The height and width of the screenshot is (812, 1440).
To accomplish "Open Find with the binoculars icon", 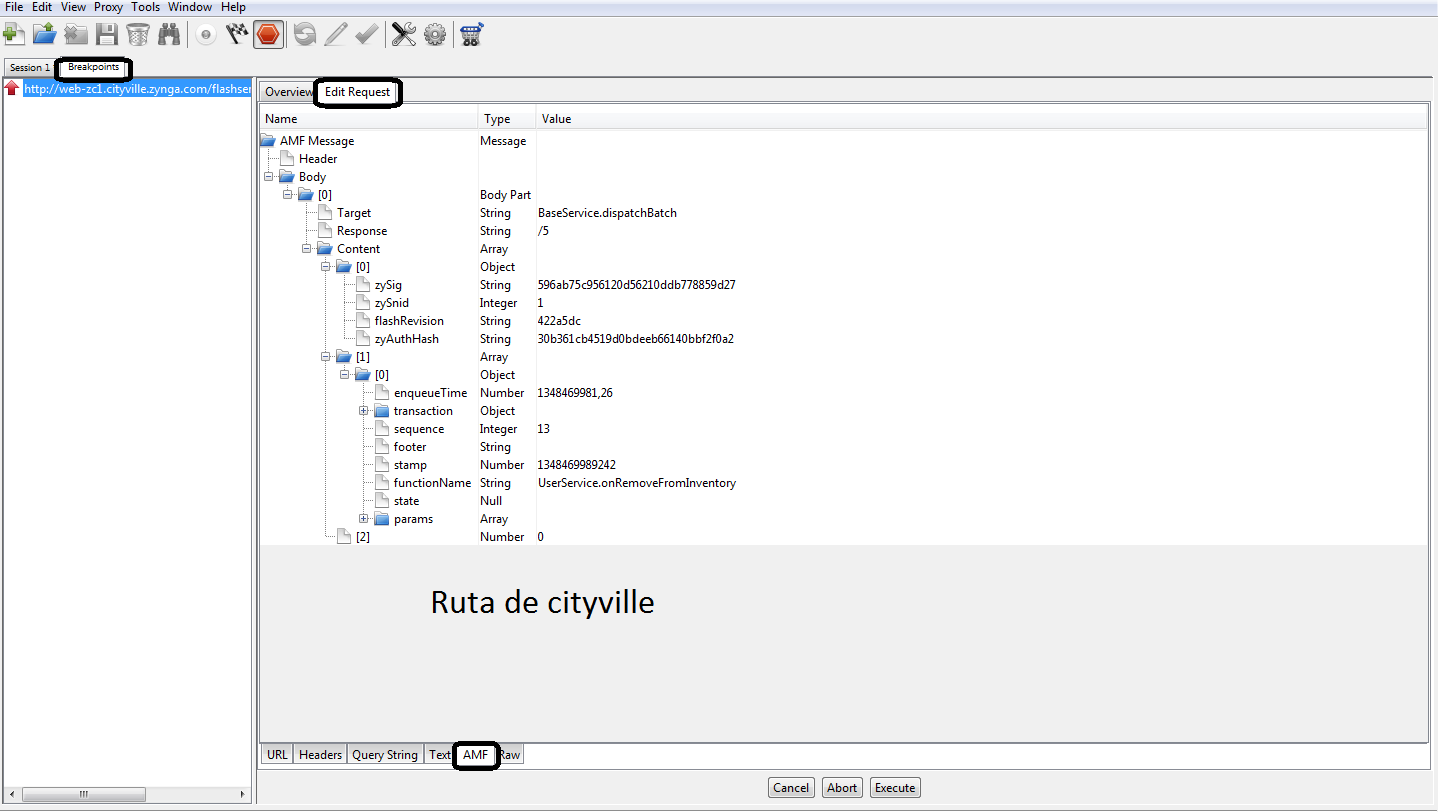I will [x=169, y=35].
